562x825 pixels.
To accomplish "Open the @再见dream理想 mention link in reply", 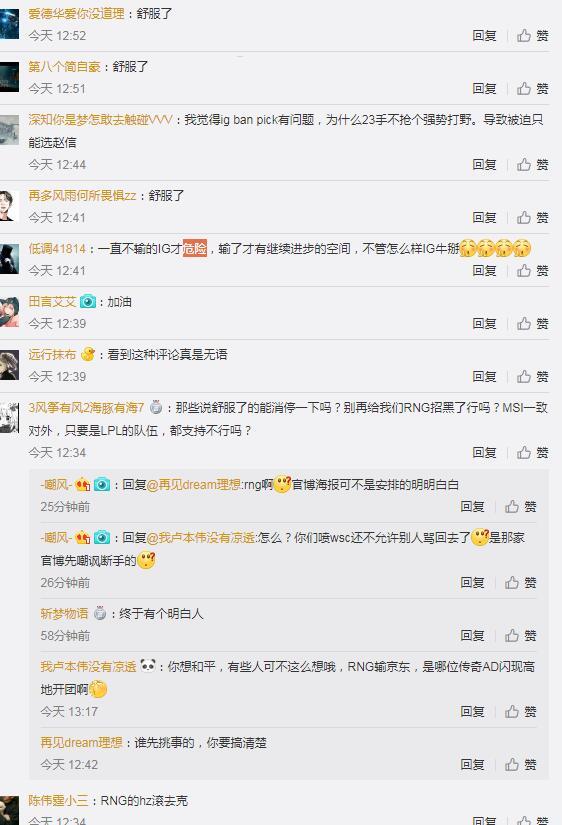I will click(x=193, y=485).
